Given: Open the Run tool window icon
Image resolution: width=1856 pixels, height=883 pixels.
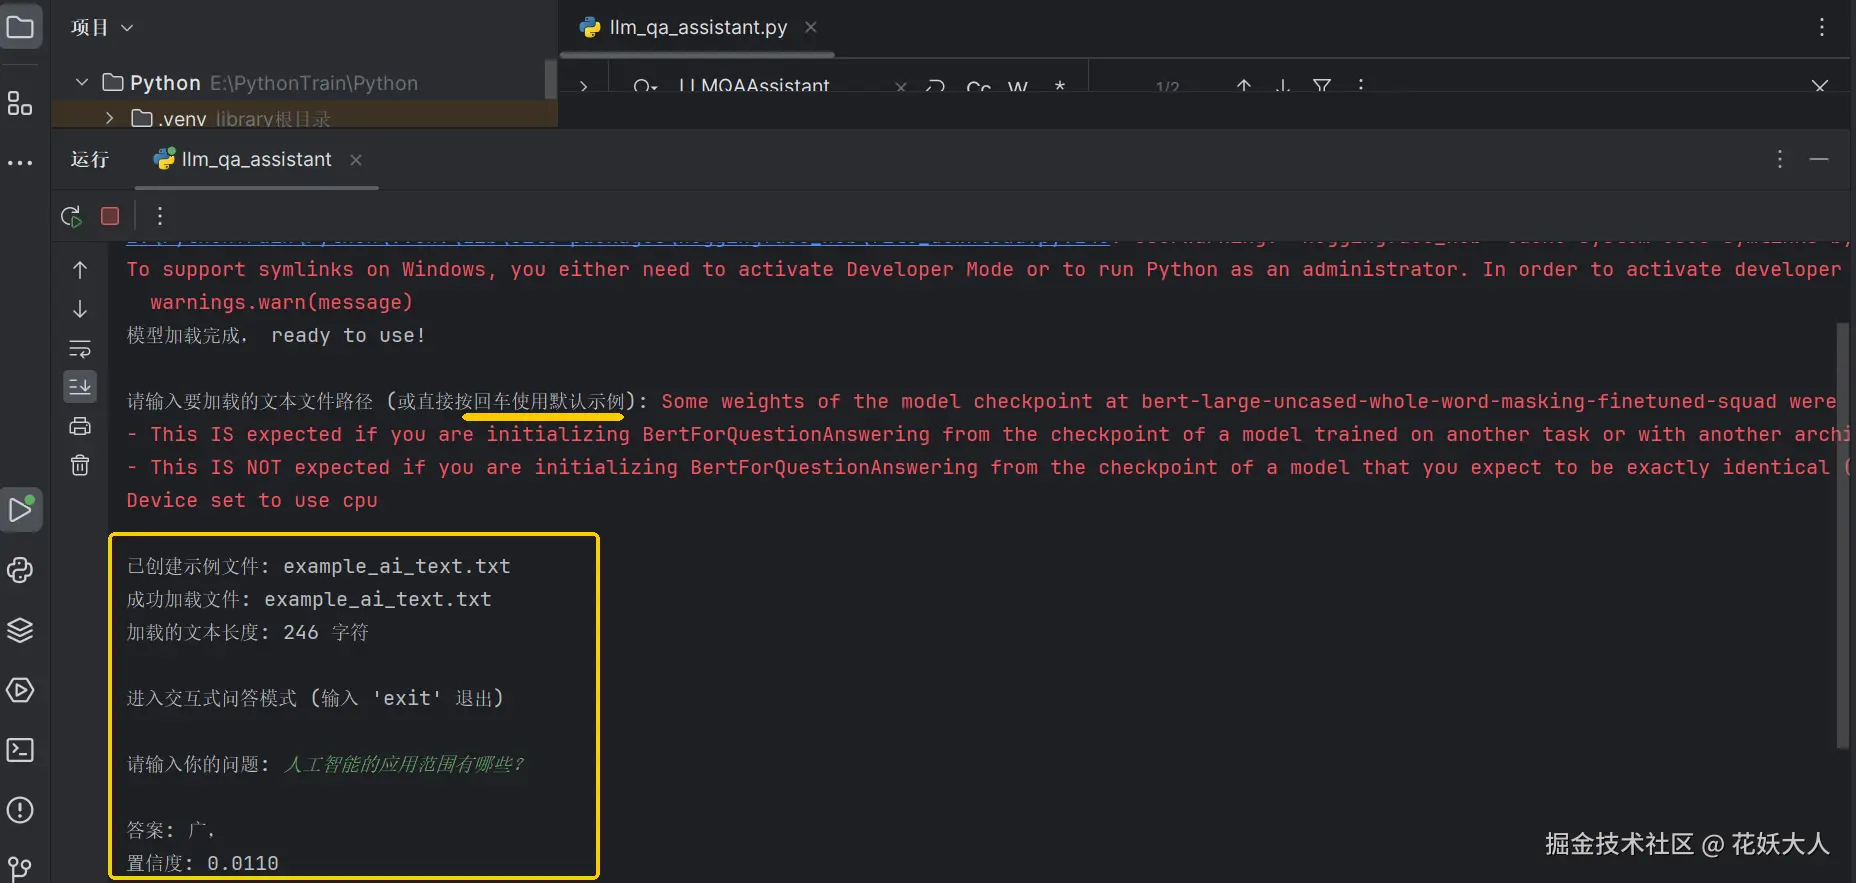Looking at the screenshot, I should 20,510.
